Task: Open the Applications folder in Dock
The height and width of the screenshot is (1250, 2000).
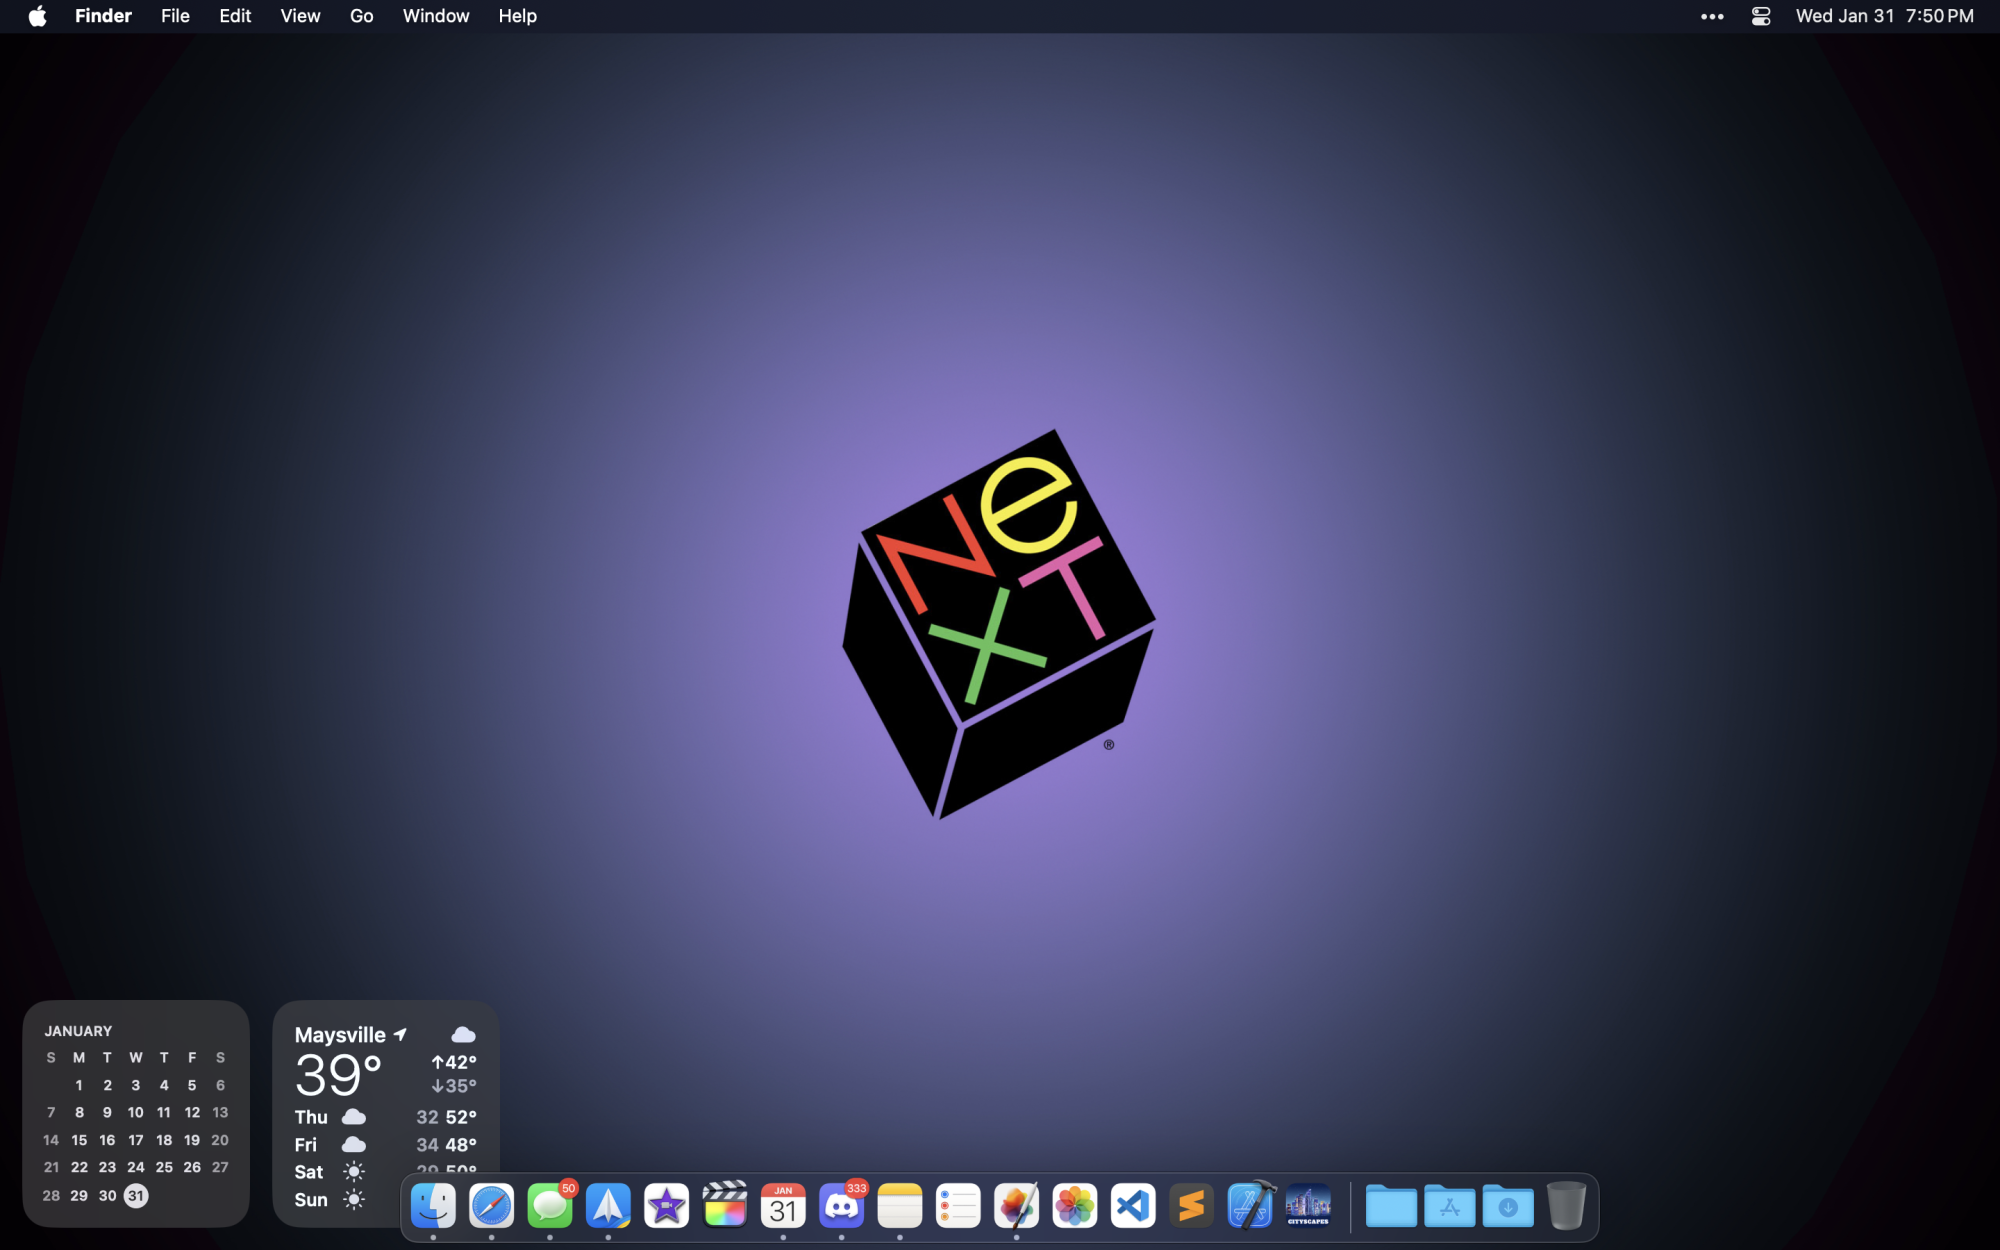Action: [1450, 1206]
